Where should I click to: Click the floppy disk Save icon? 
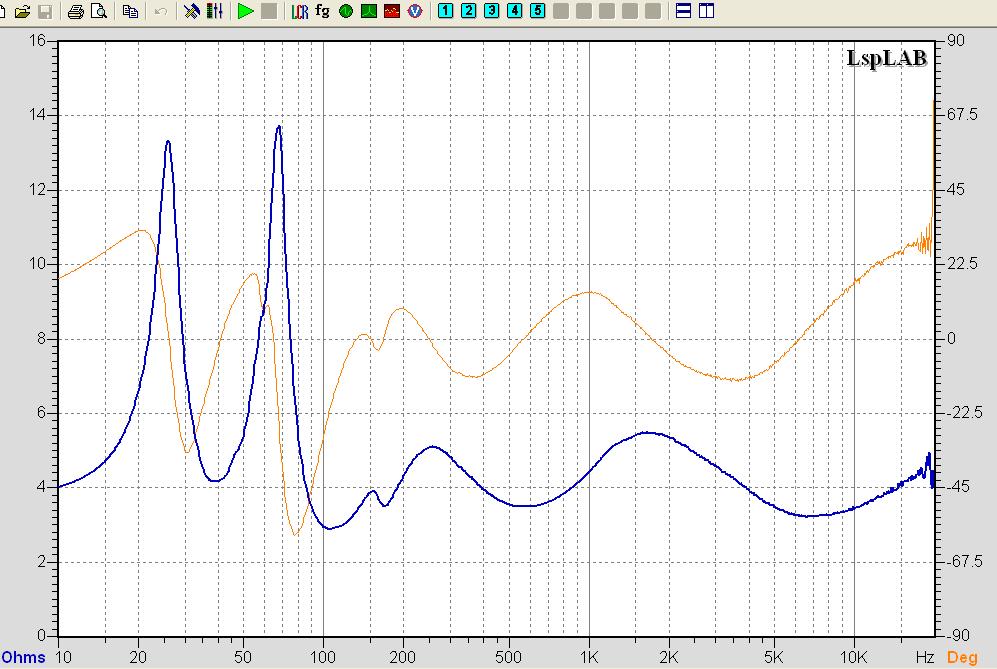(45, 11)
